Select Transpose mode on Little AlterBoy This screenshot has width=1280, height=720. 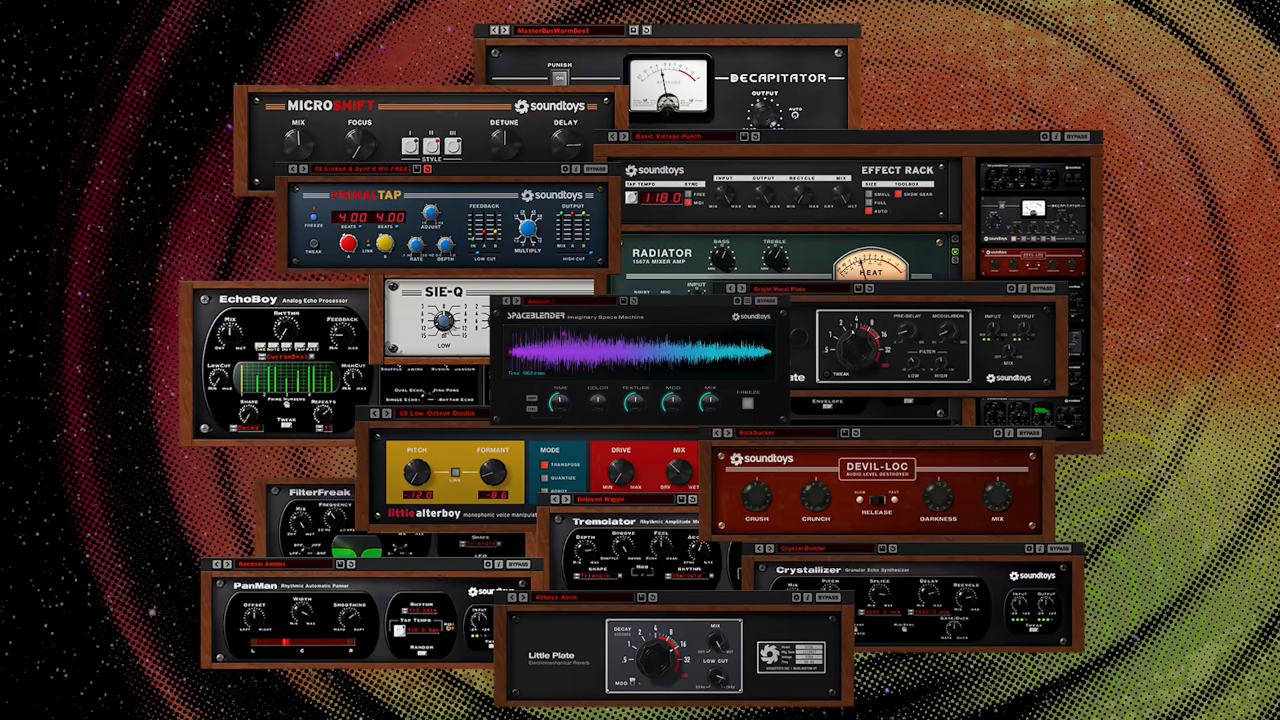544,464
